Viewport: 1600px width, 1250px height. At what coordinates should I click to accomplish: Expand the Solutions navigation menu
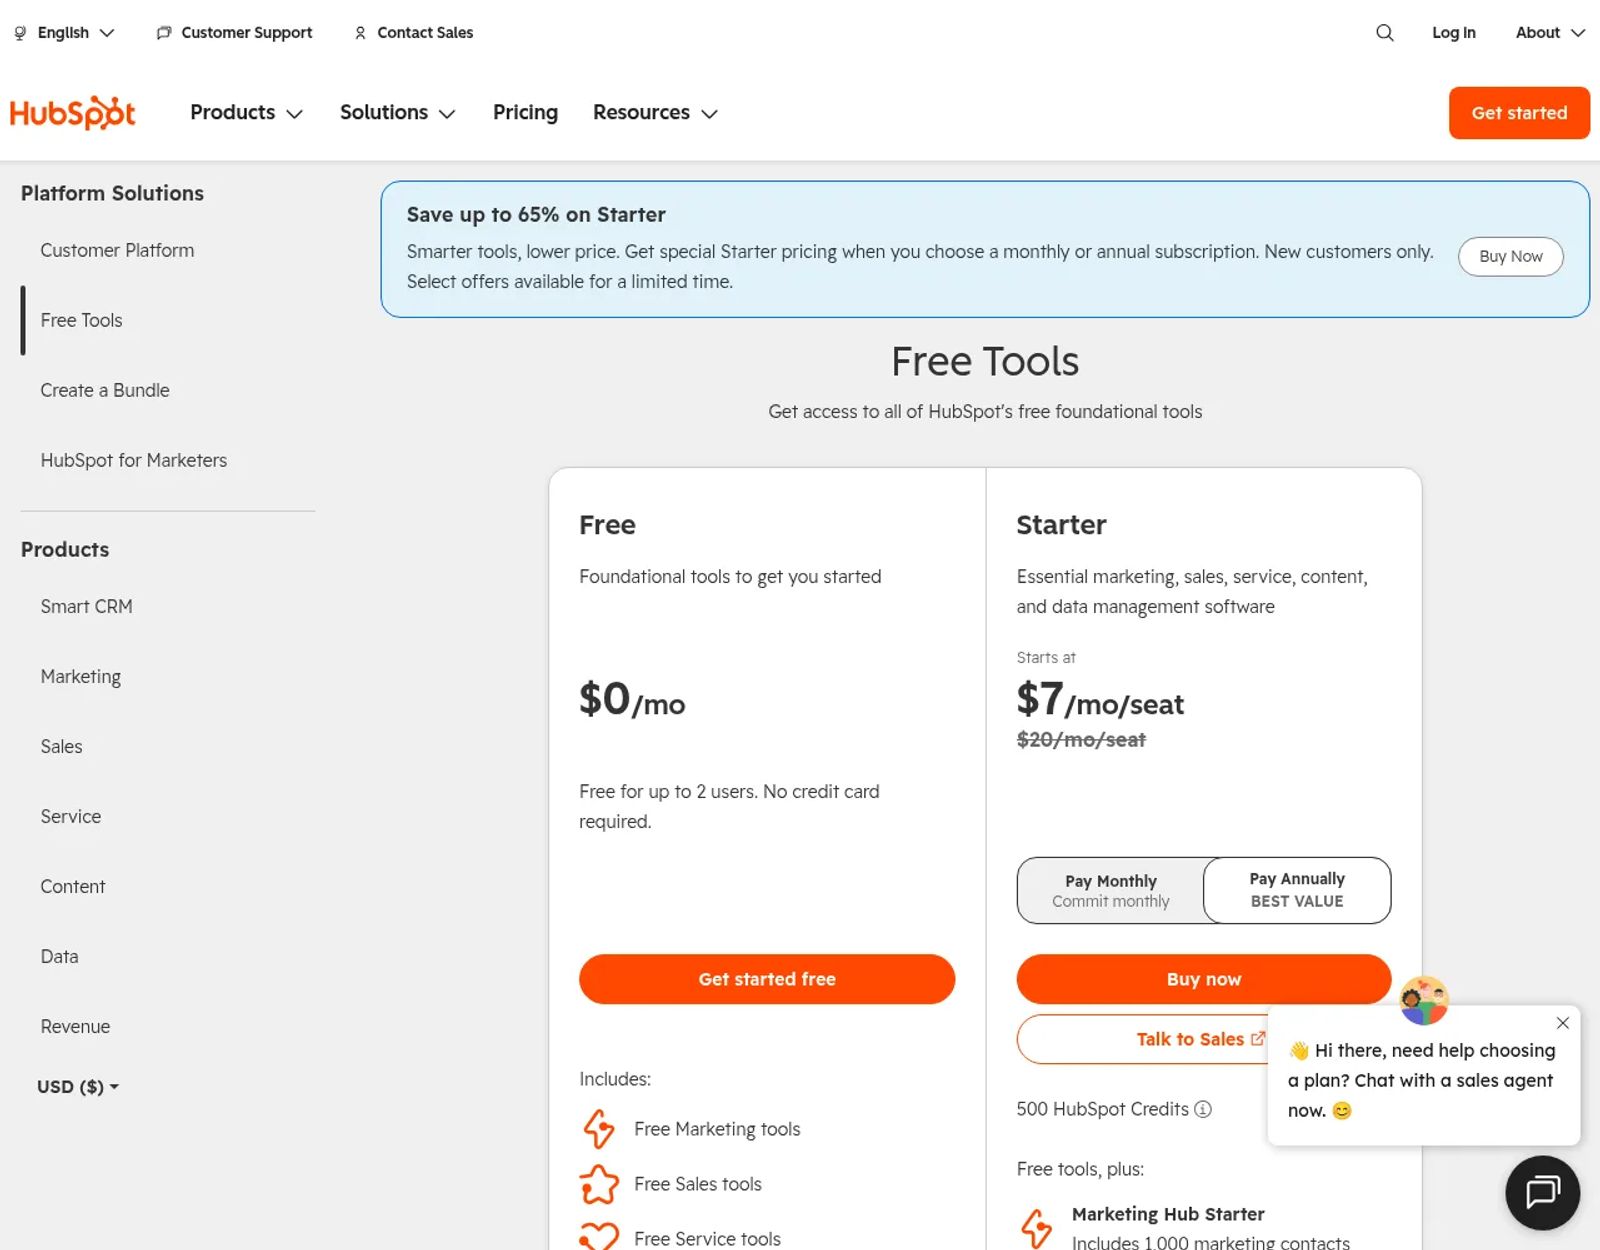point(397,113)
